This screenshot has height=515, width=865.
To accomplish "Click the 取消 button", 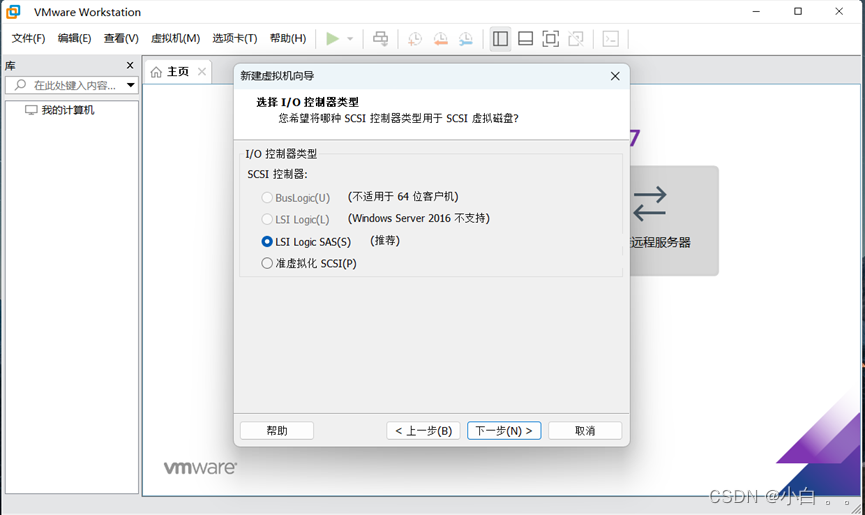I will (x=585, y=431).
